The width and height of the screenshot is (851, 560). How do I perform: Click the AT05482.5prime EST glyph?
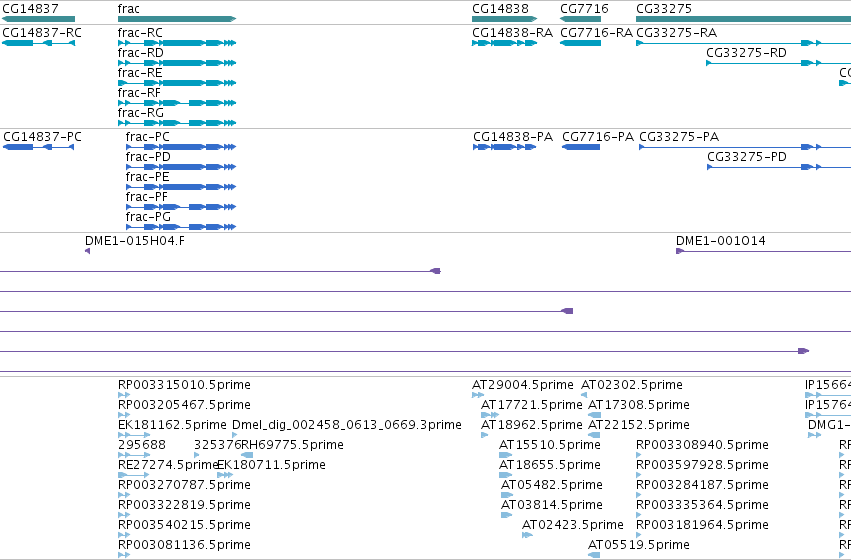point(507,495)
